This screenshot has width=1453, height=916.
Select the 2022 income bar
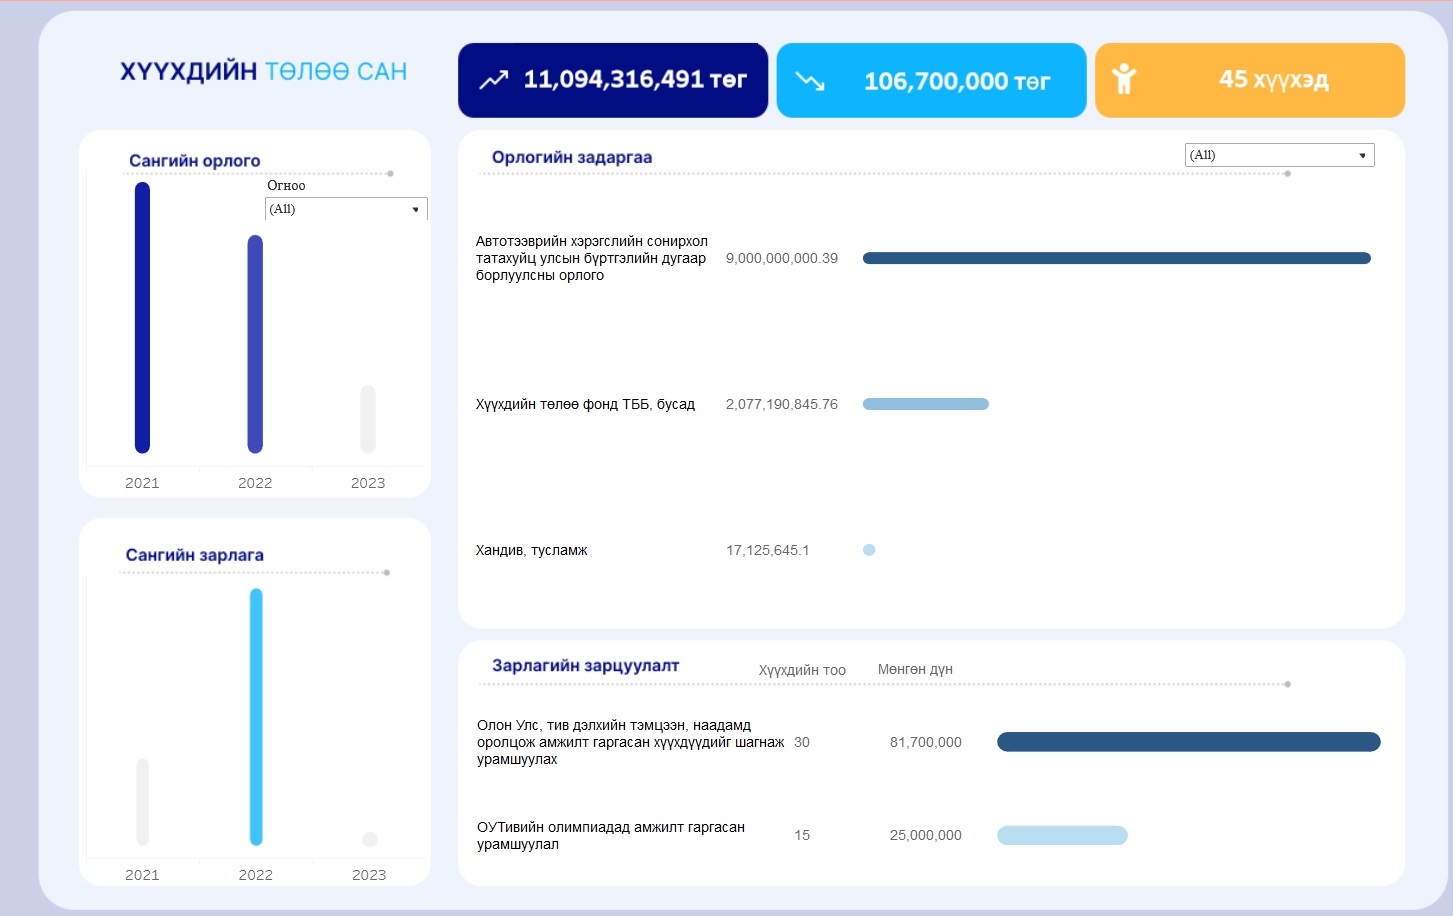(255, 344)
